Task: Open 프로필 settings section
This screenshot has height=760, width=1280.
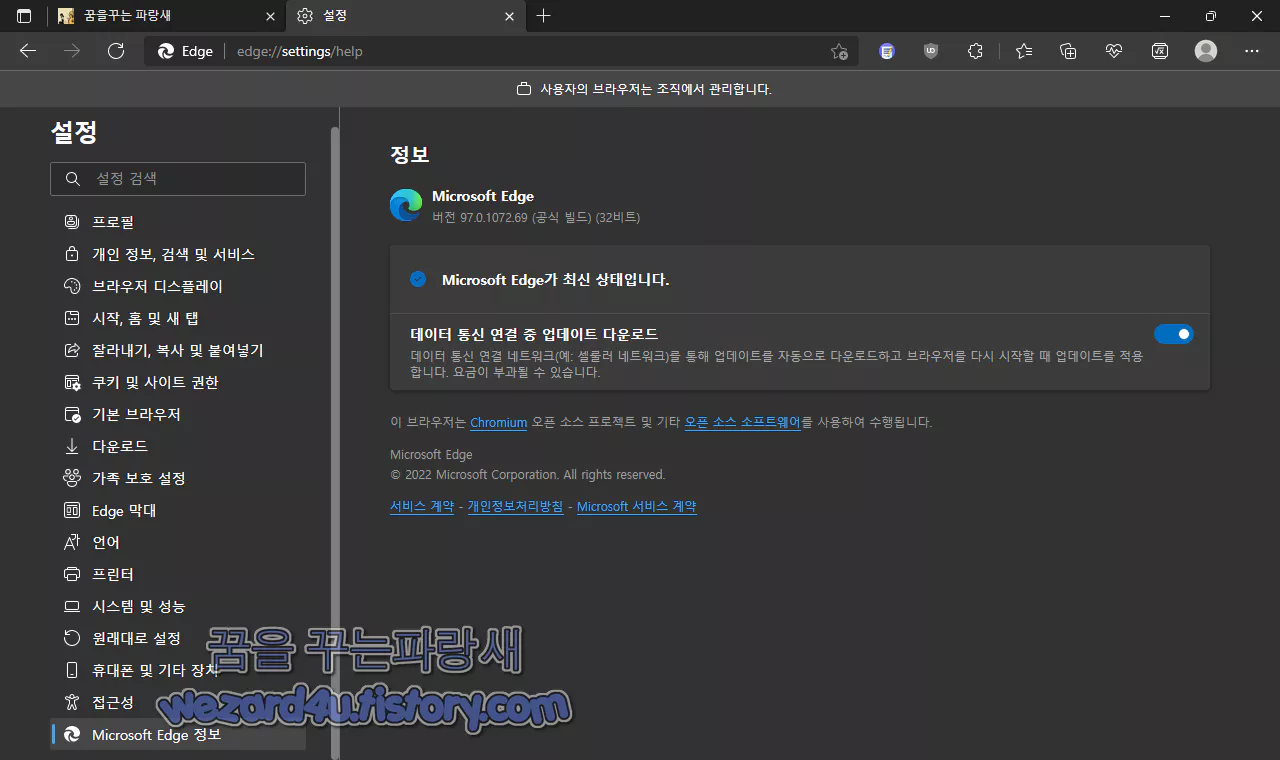Action: tap(178, 222)
